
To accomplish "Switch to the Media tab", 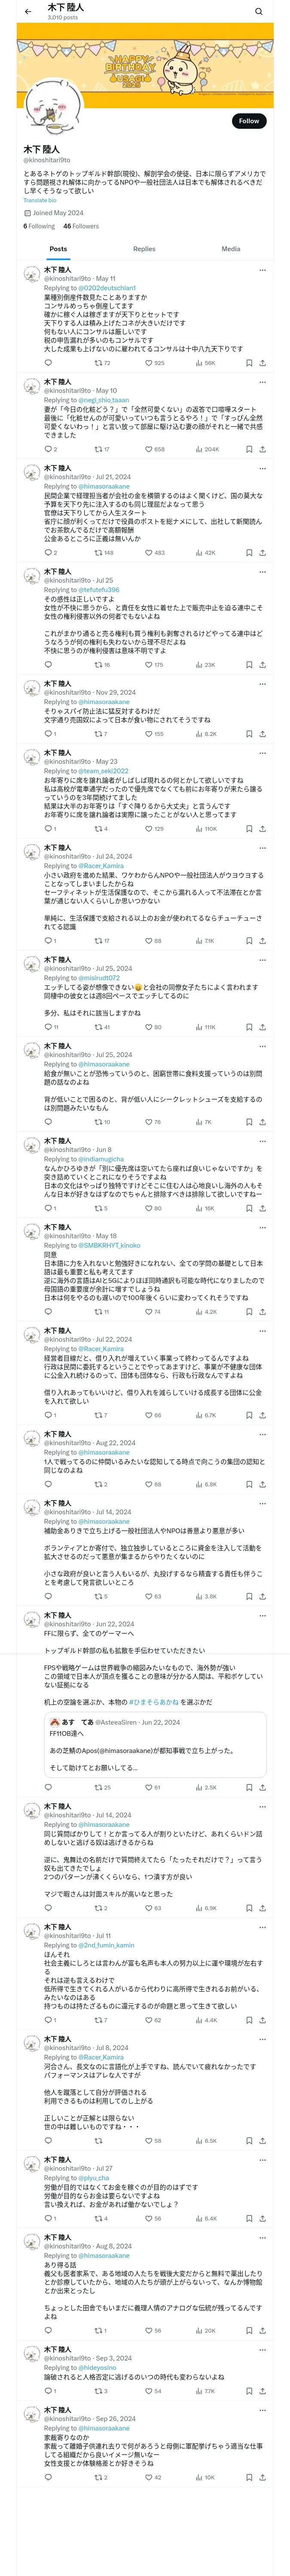I will coord(231,249).
